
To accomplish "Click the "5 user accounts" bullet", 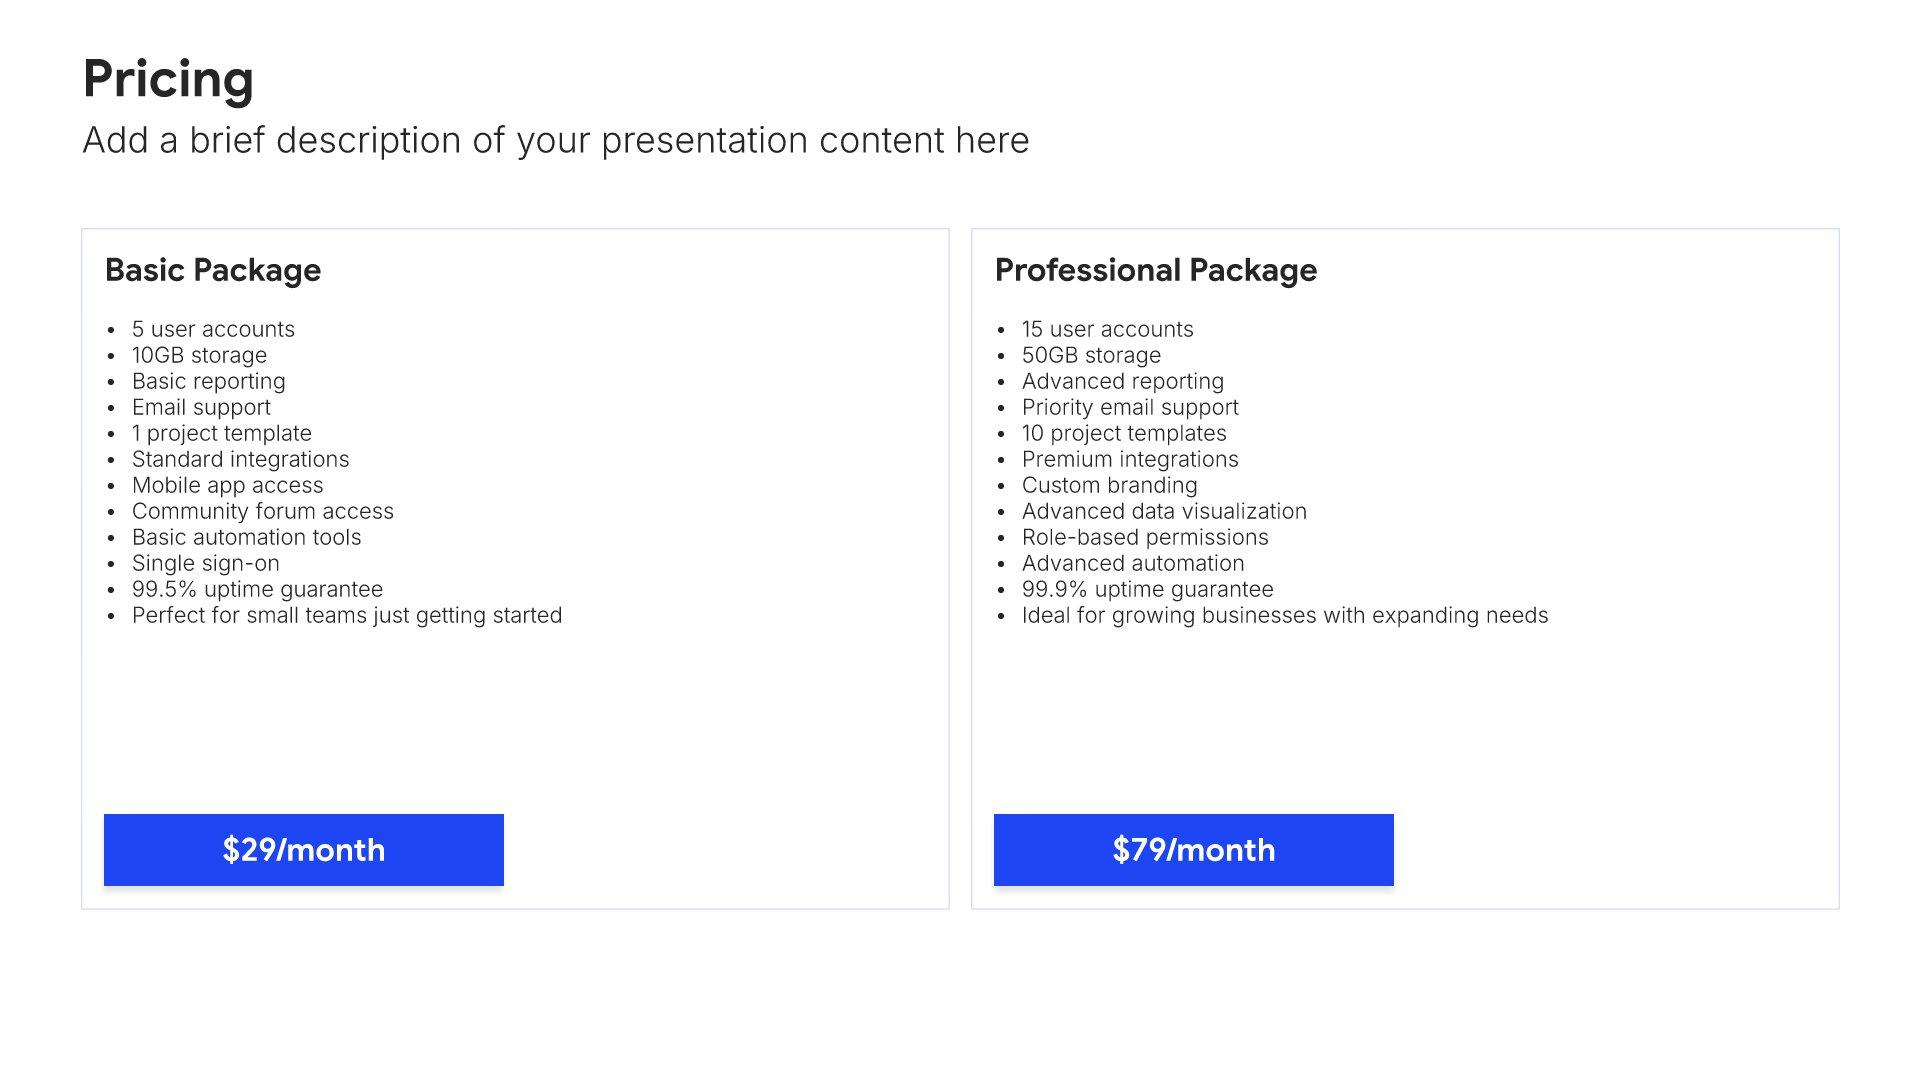I will tap(213, 329).
